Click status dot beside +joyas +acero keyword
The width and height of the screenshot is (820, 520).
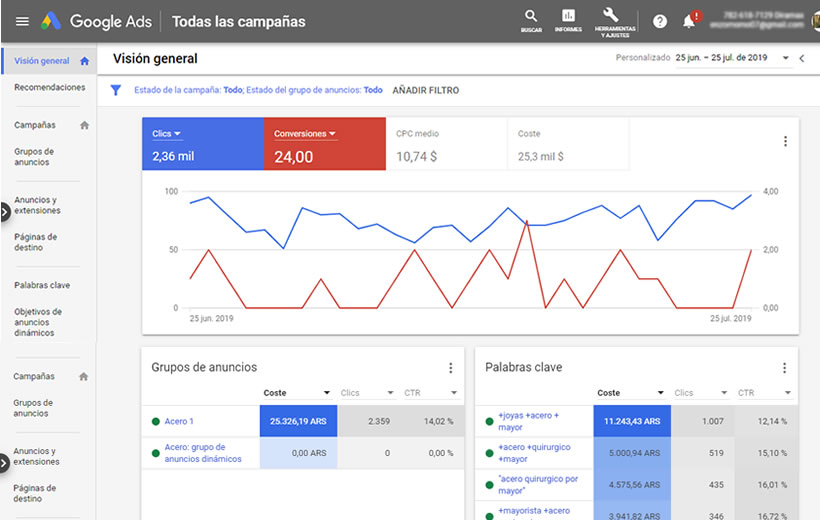click(489, 422)
